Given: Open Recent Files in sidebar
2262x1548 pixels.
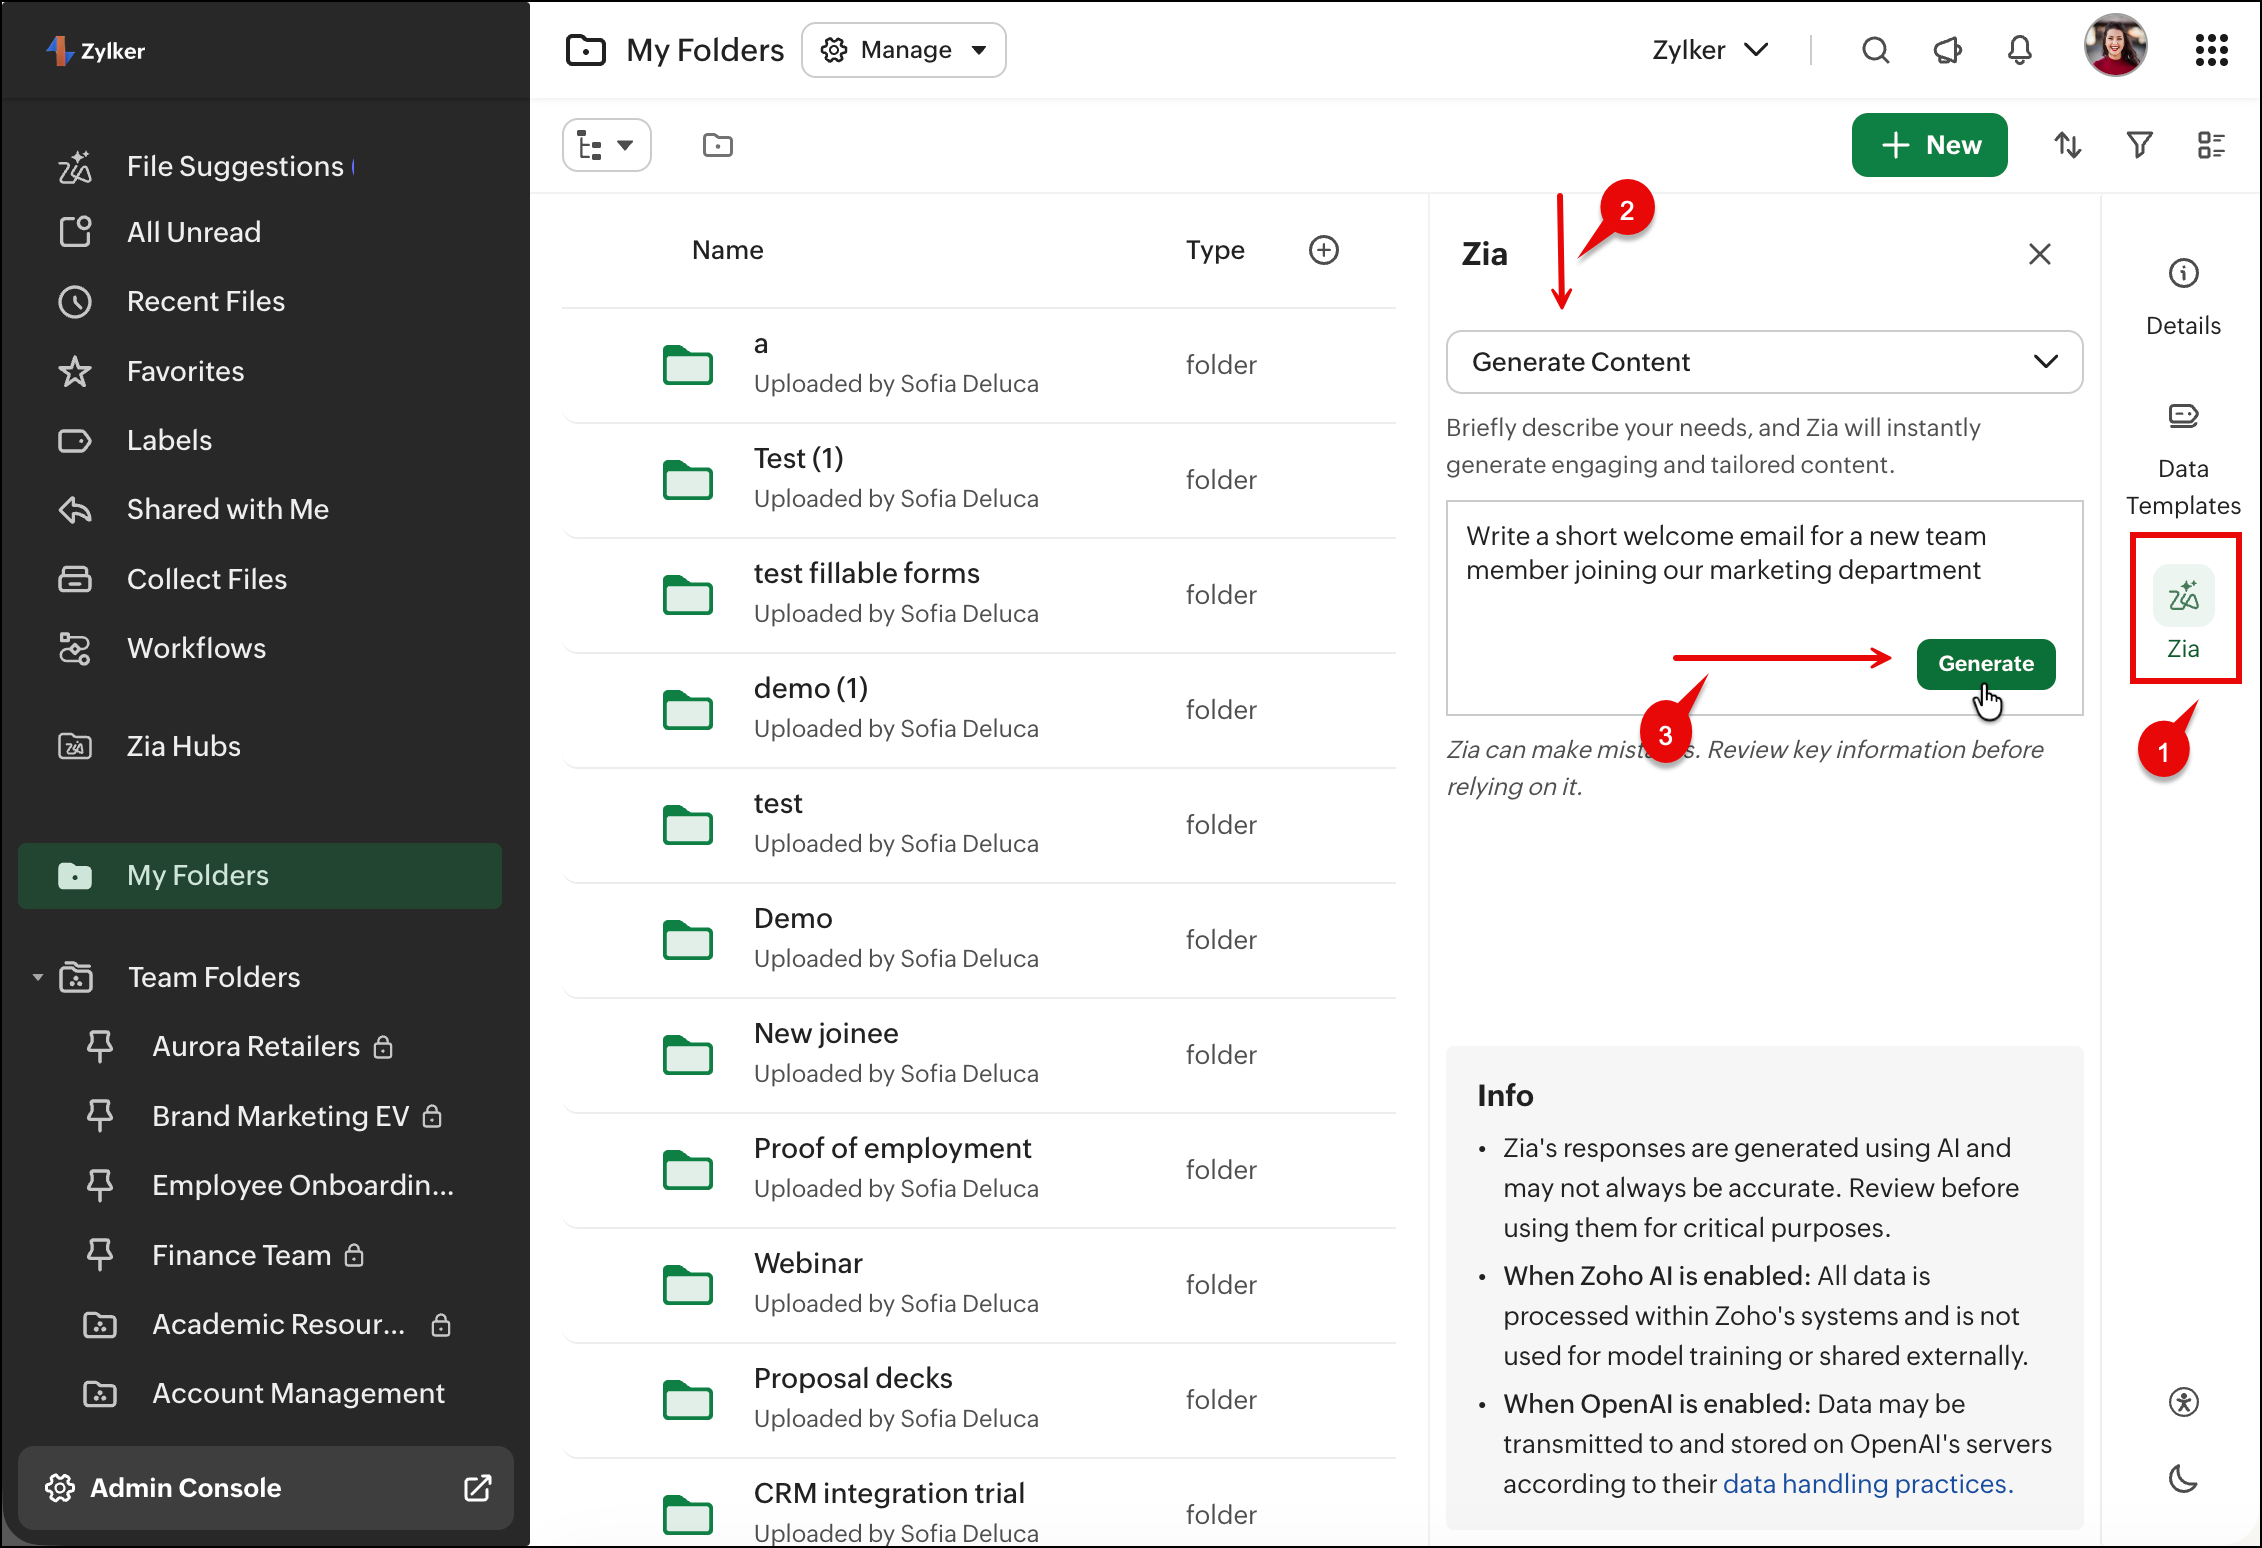Looking at the screenshot, I should click(x=205, y=301).
